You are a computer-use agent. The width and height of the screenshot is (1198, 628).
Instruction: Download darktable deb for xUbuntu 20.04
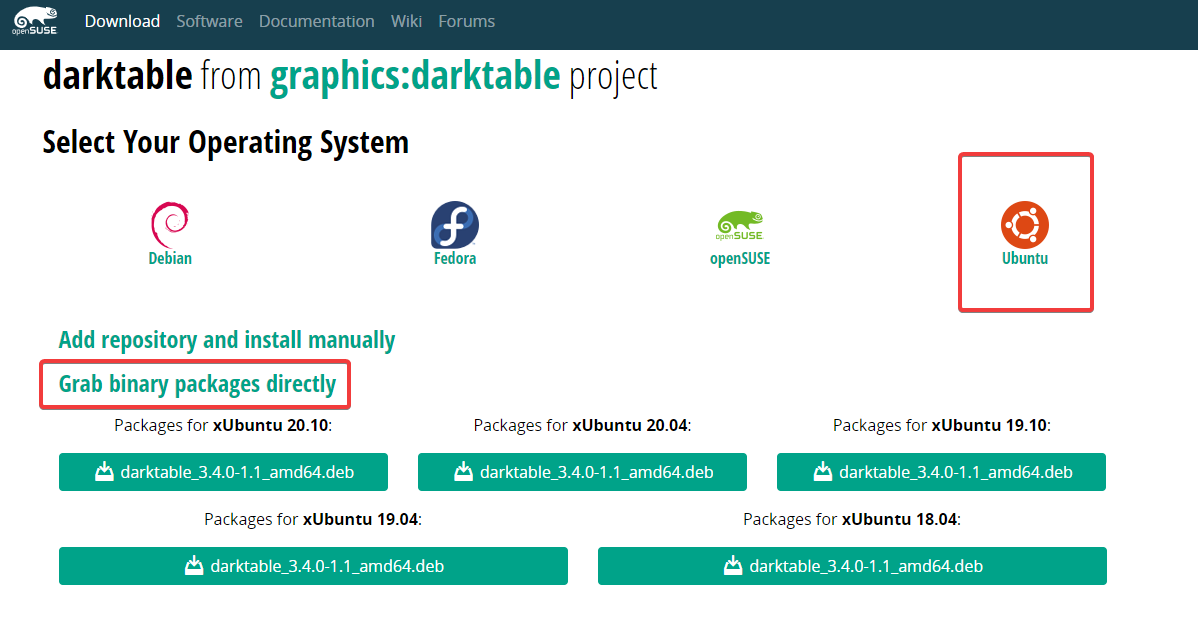(582, 472)
